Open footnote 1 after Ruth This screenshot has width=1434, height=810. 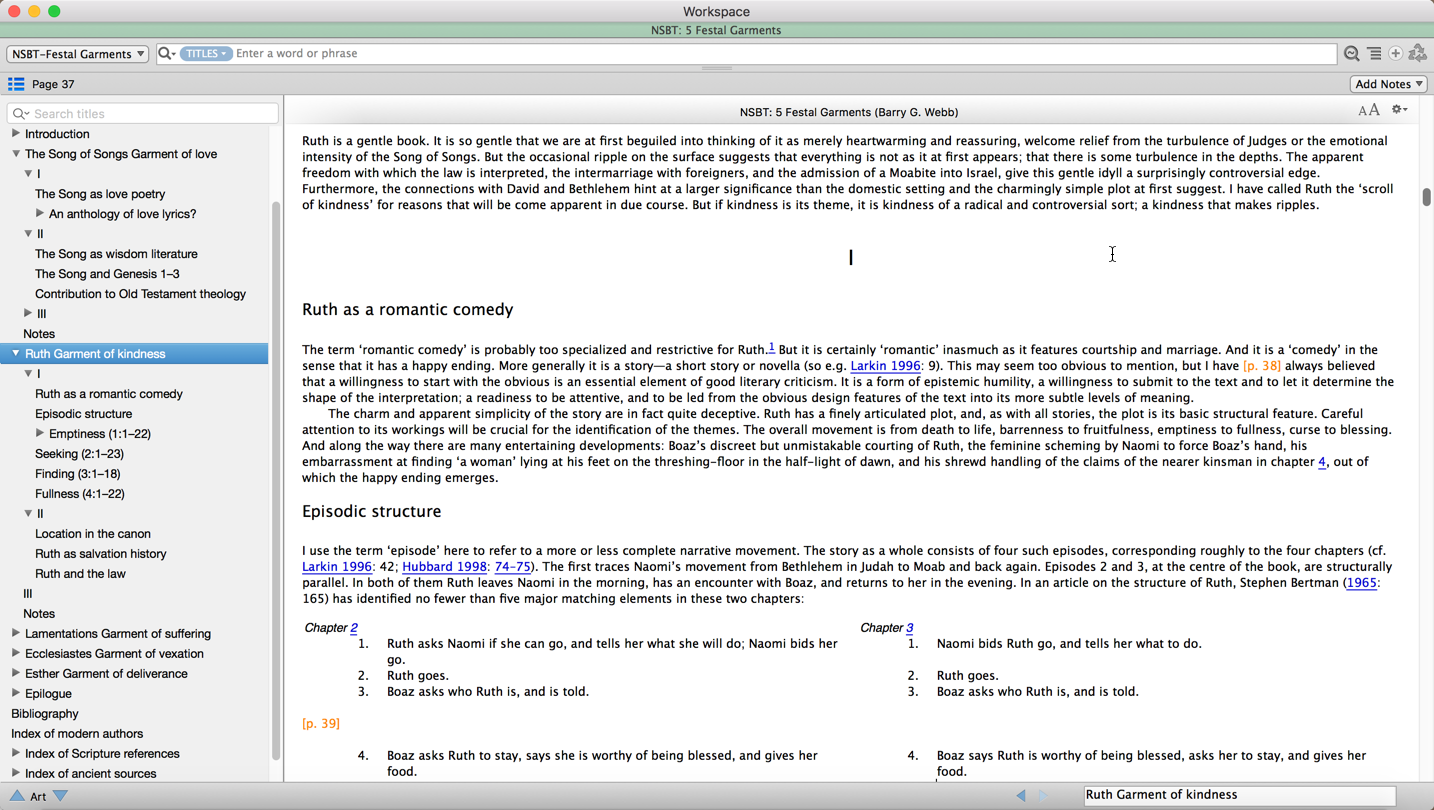(771, 347)
